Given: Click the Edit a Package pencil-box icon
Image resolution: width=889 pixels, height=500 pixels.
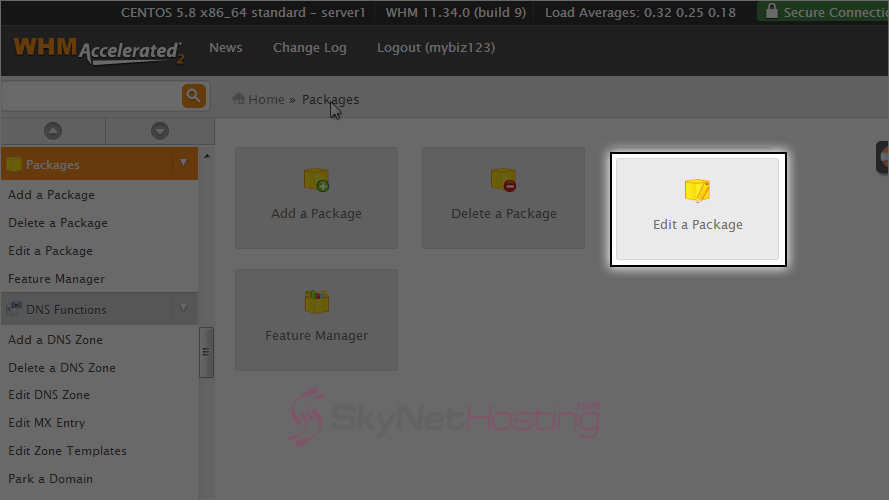Looking at the screenshot, I should tap(697, 190).
